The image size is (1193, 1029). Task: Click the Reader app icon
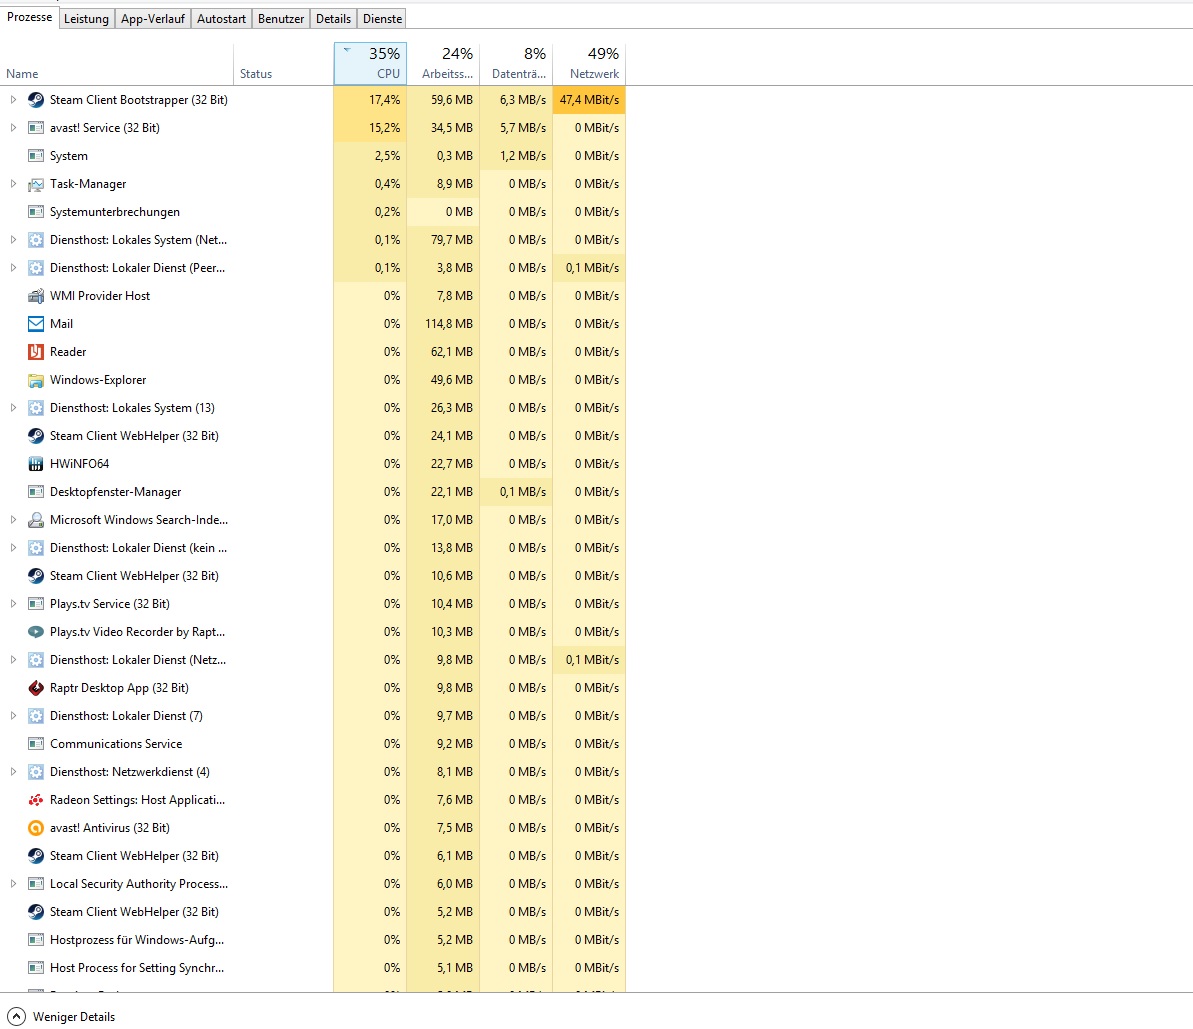36,352
